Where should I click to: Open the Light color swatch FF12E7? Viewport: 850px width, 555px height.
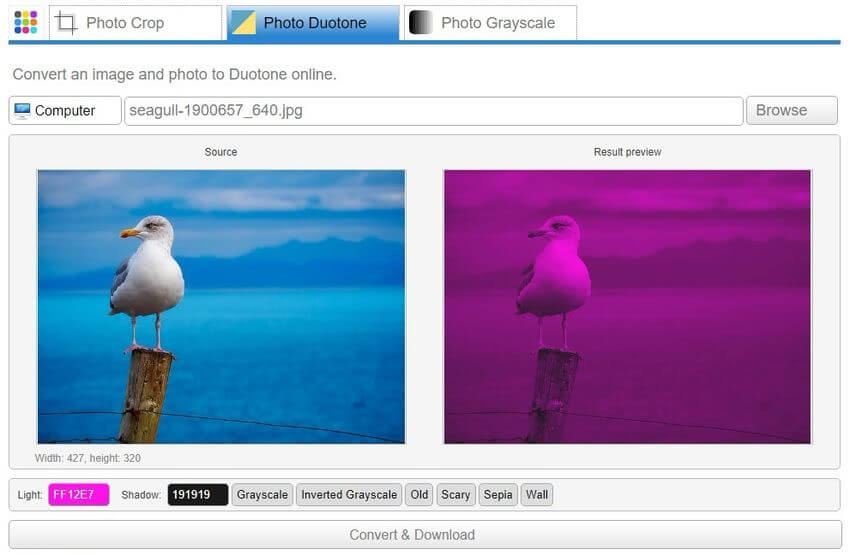79,494
